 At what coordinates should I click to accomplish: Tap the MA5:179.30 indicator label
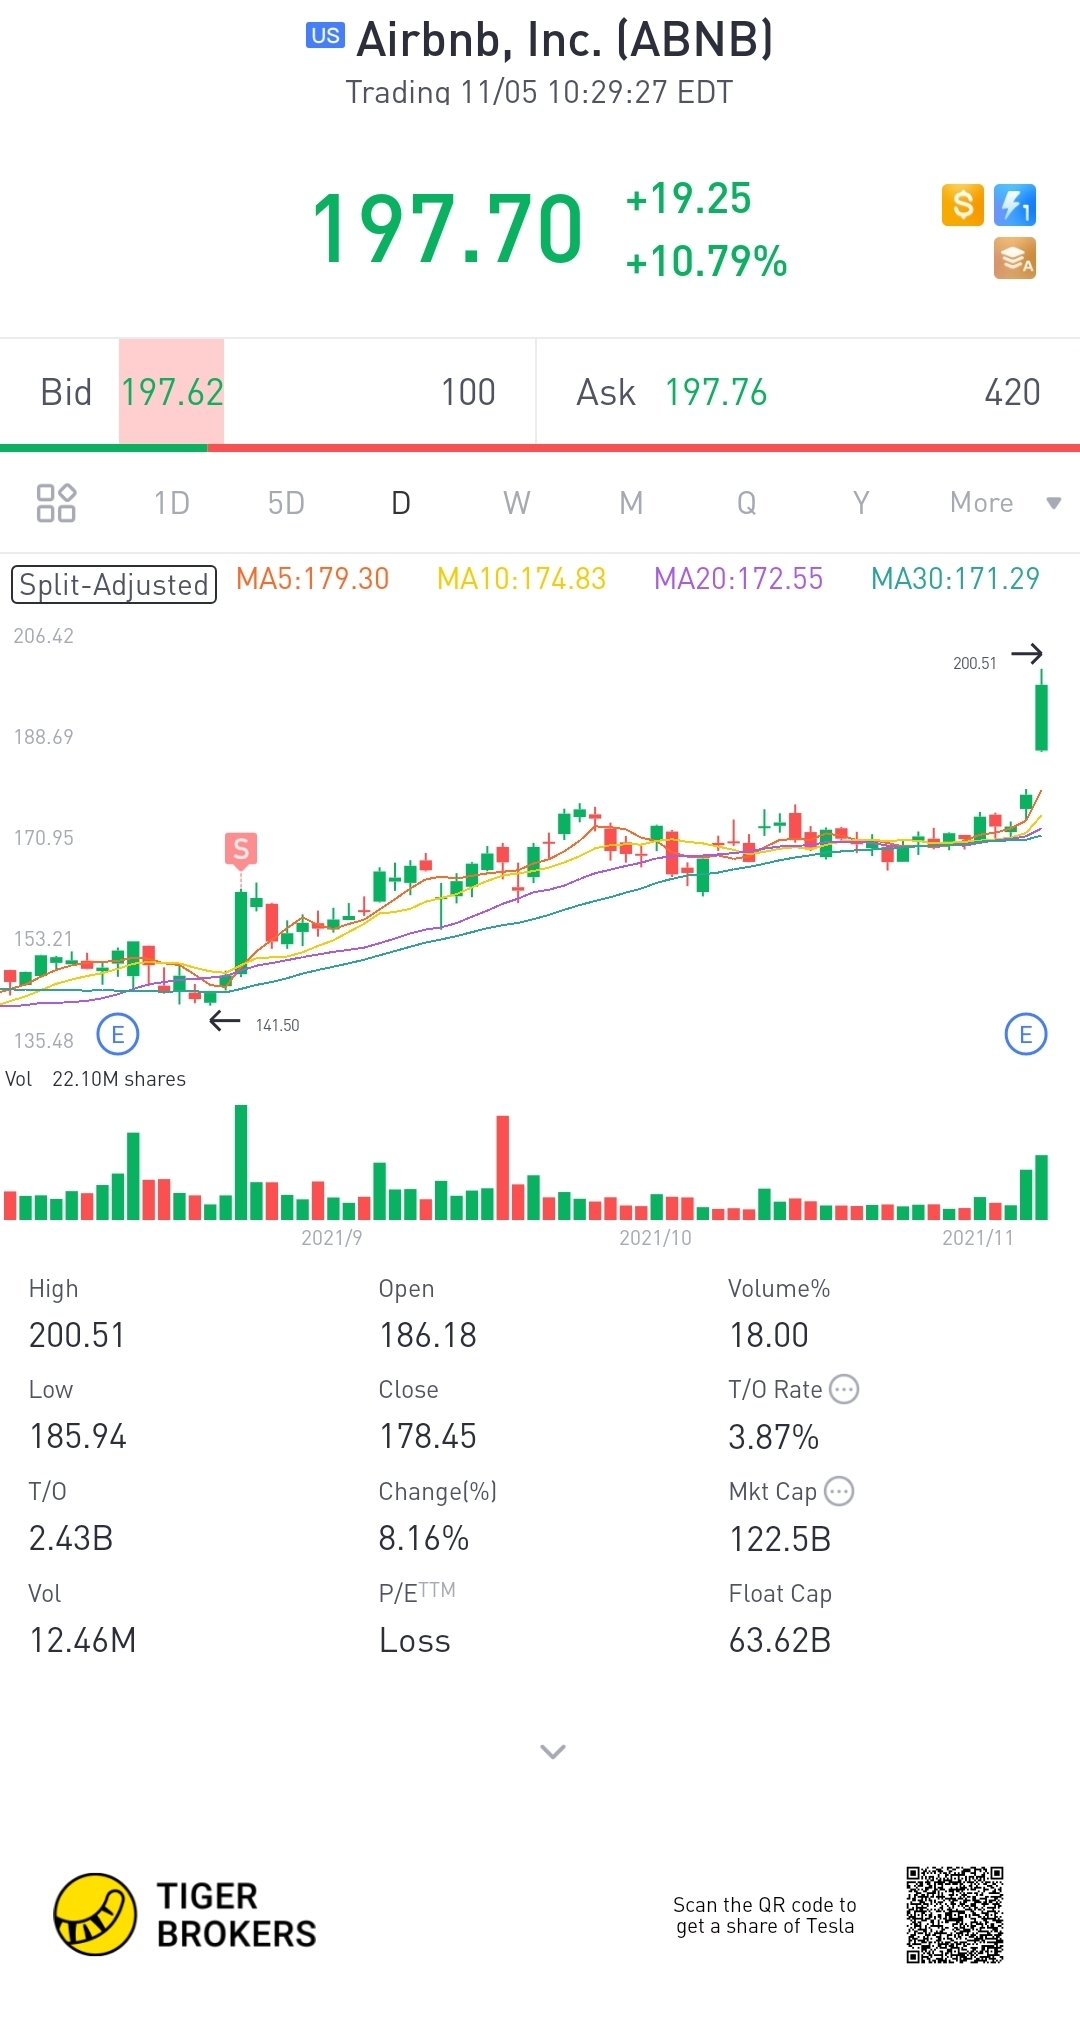(312, 579)
